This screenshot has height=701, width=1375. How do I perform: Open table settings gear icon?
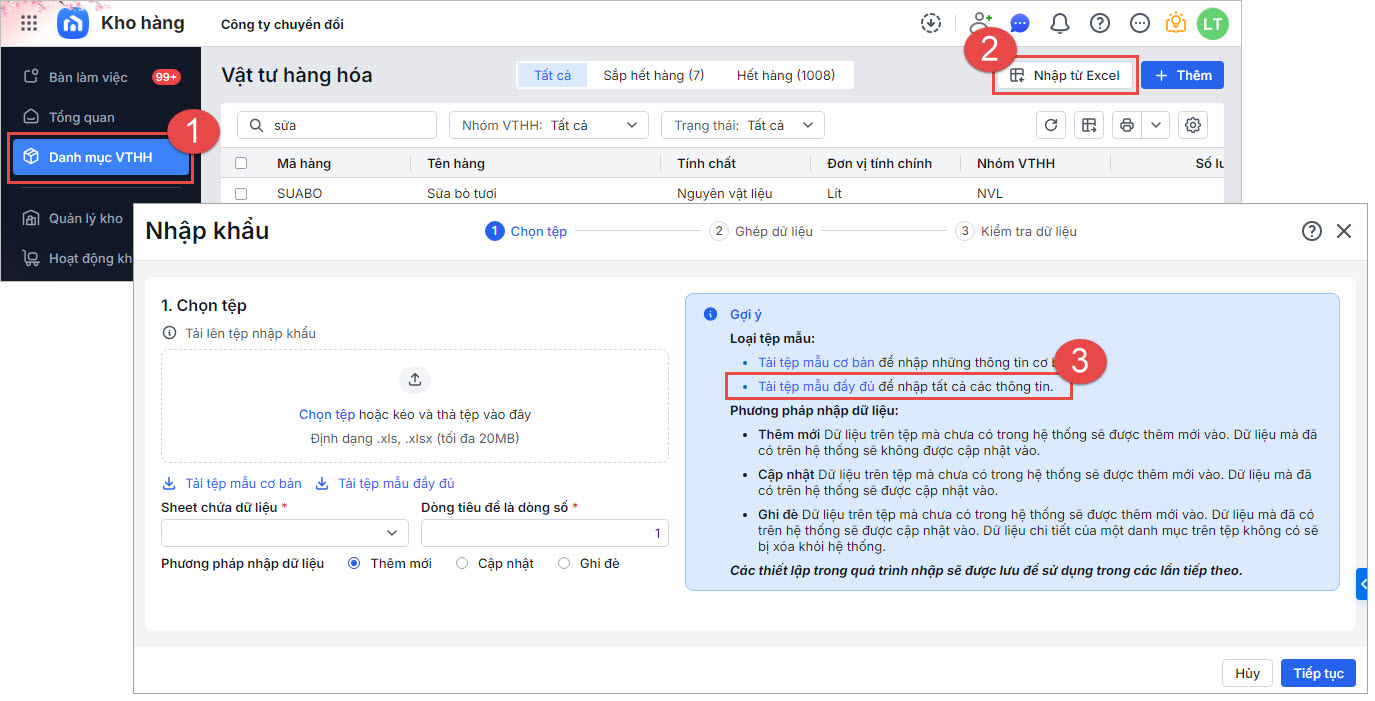[1192, 125]
